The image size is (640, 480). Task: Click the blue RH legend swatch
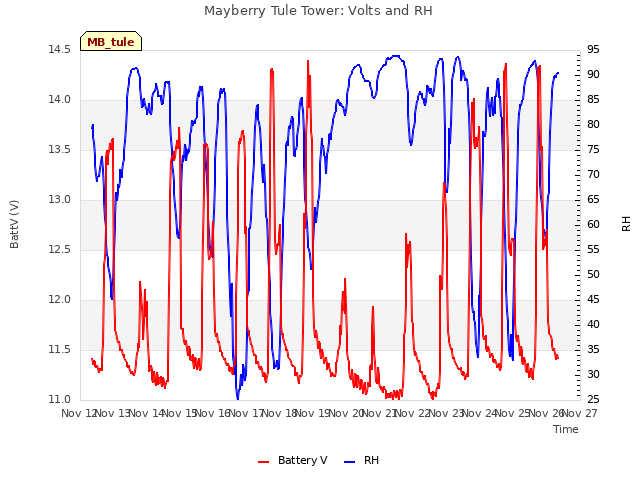click(x=350, y=461)
